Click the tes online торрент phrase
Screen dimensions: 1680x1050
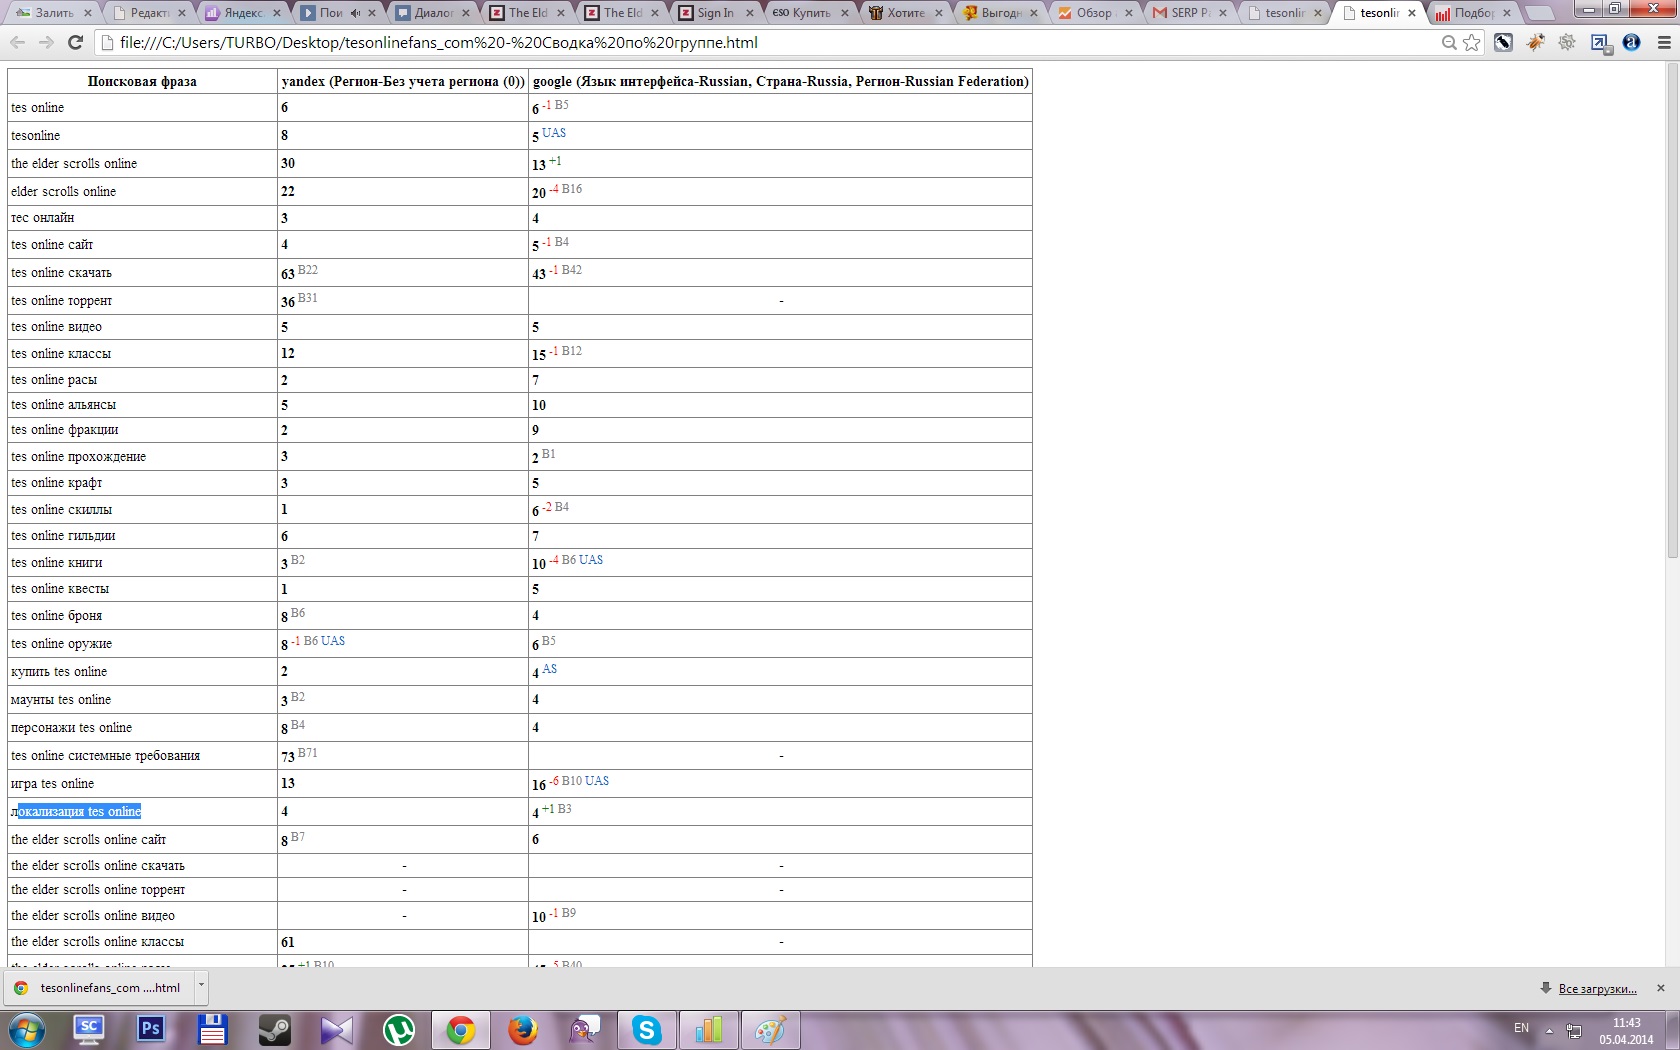coord(61,301)
